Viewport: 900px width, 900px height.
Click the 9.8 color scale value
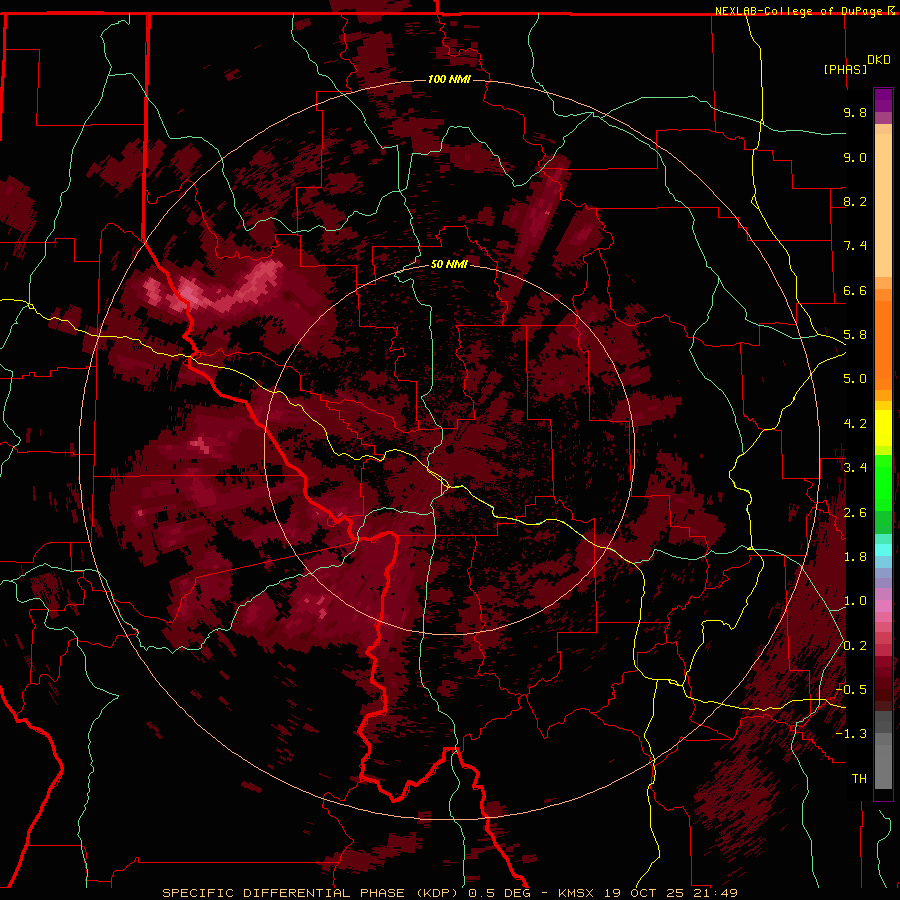point(855,112)
